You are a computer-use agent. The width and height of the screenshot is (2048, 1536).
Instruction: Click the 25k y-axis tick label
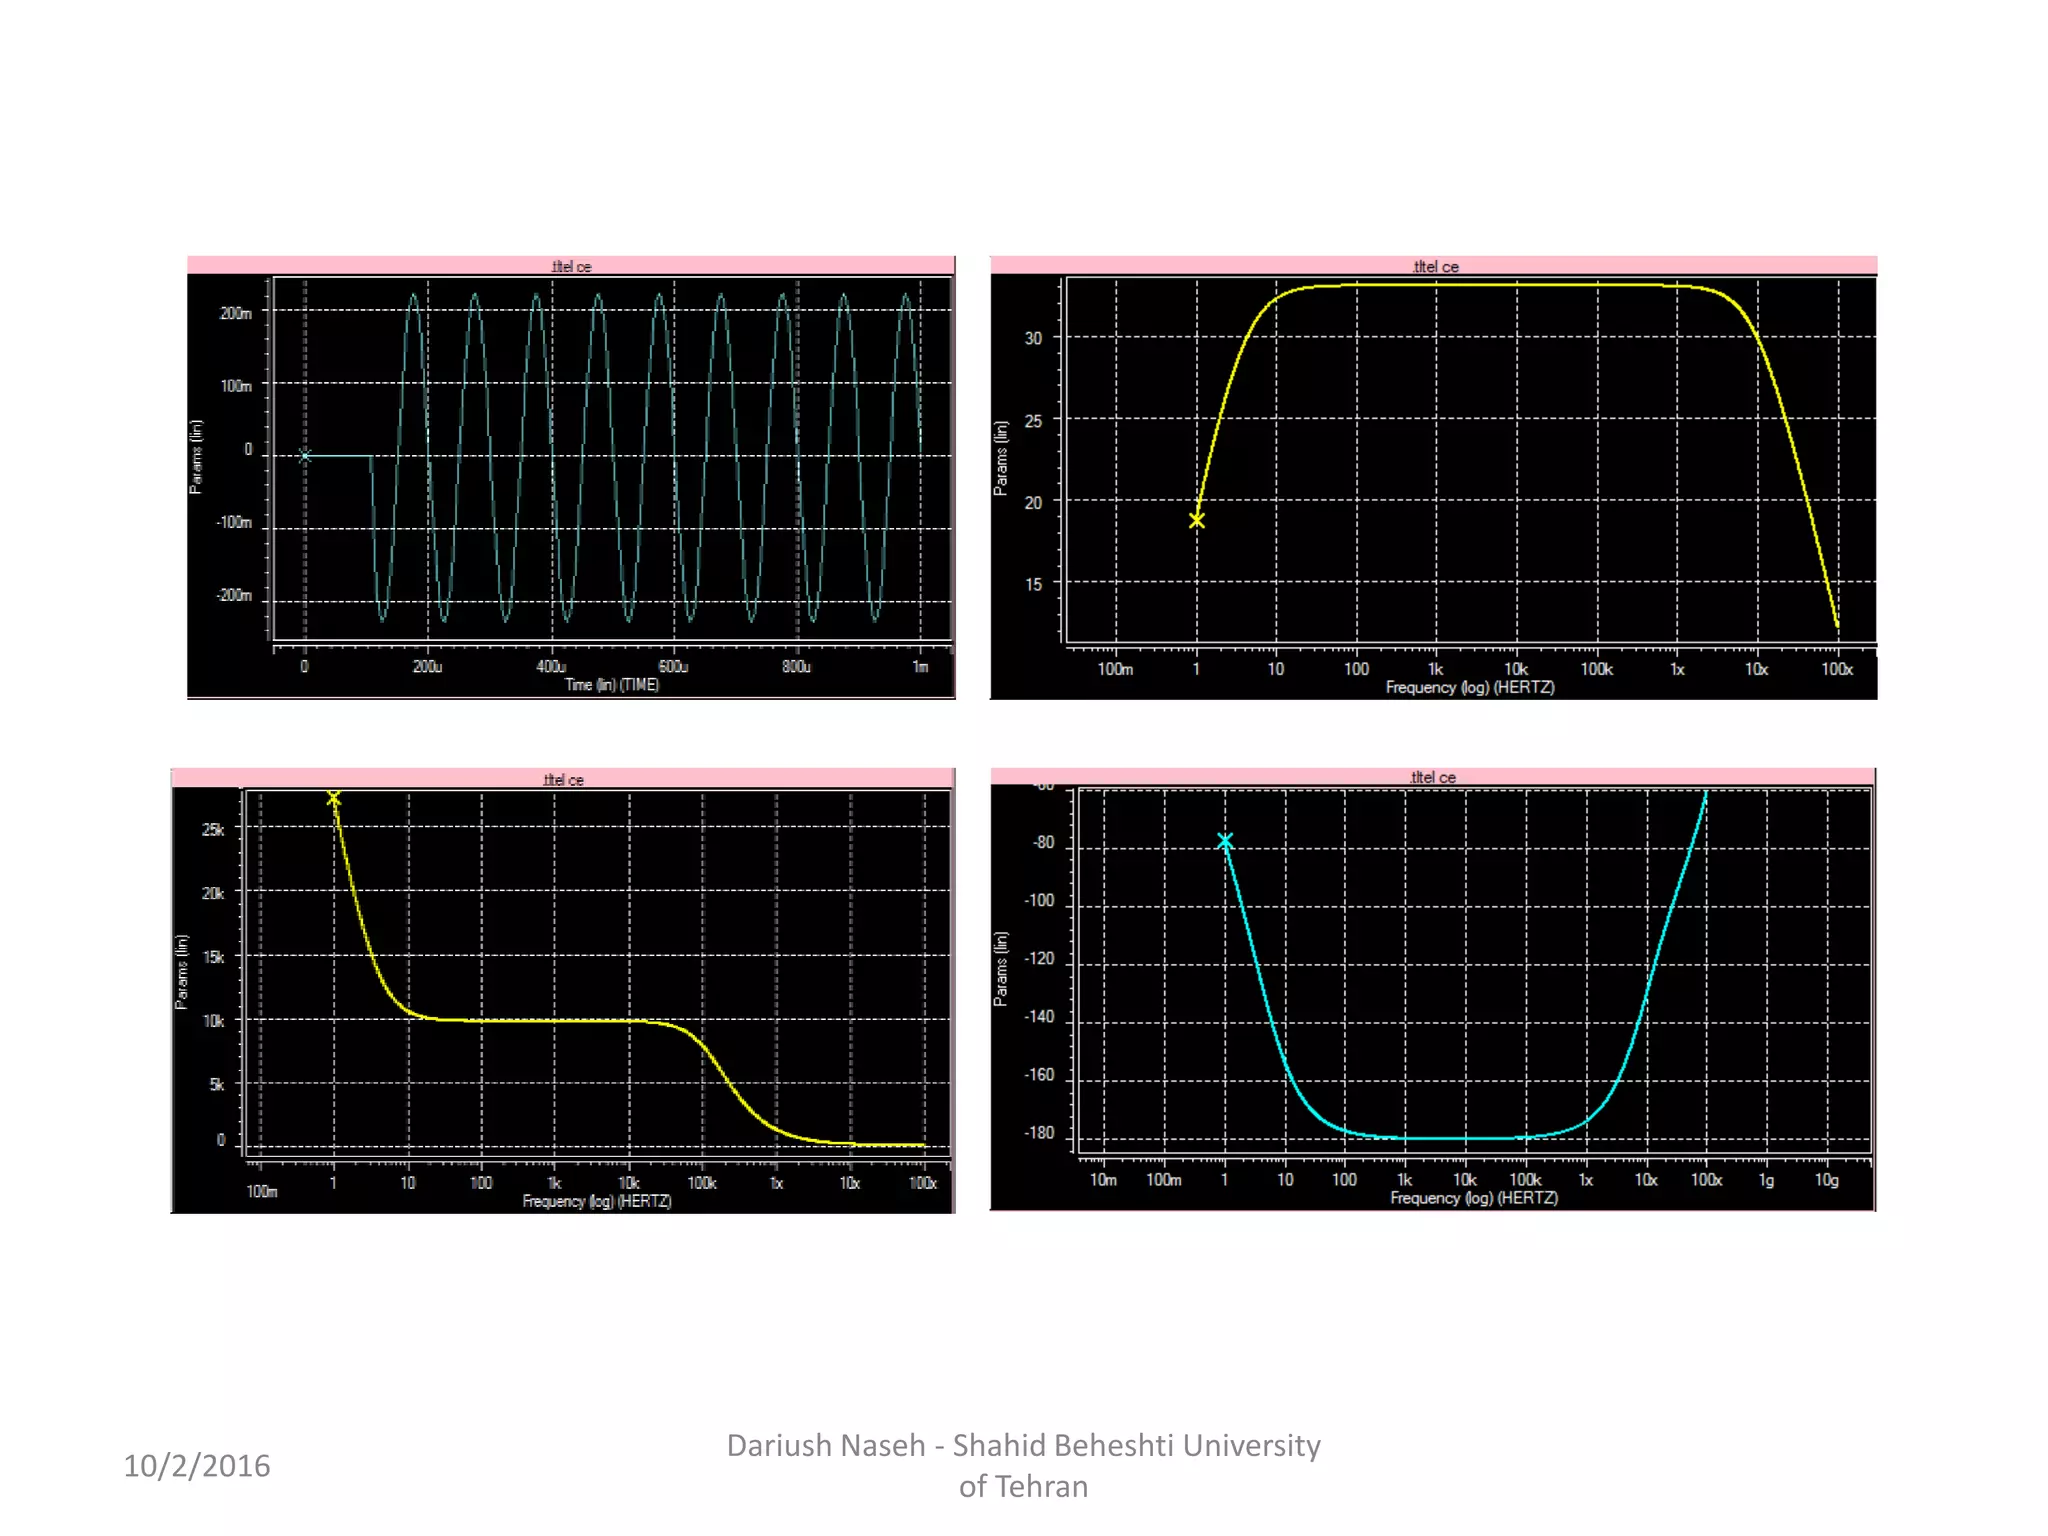[213, 829]
